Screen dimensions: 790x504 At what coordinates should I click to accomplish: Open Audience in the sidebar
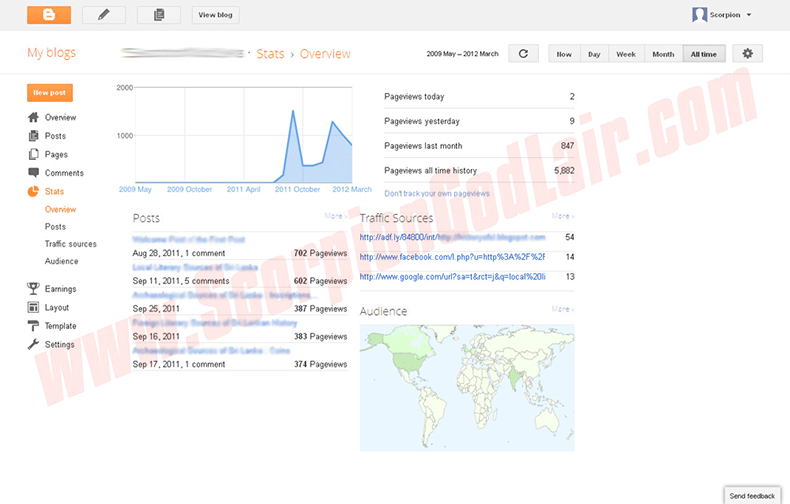pyautogui.click(x=61, y=261)
